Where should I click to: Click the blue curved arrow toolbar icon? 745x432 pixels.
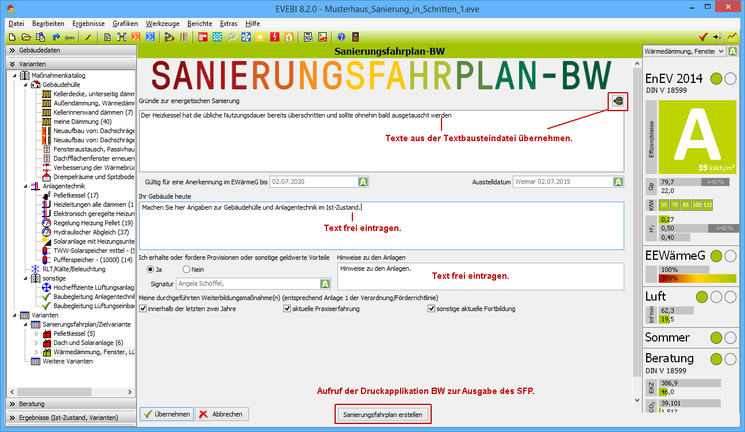pyautogui.click(x=56, y=37)
